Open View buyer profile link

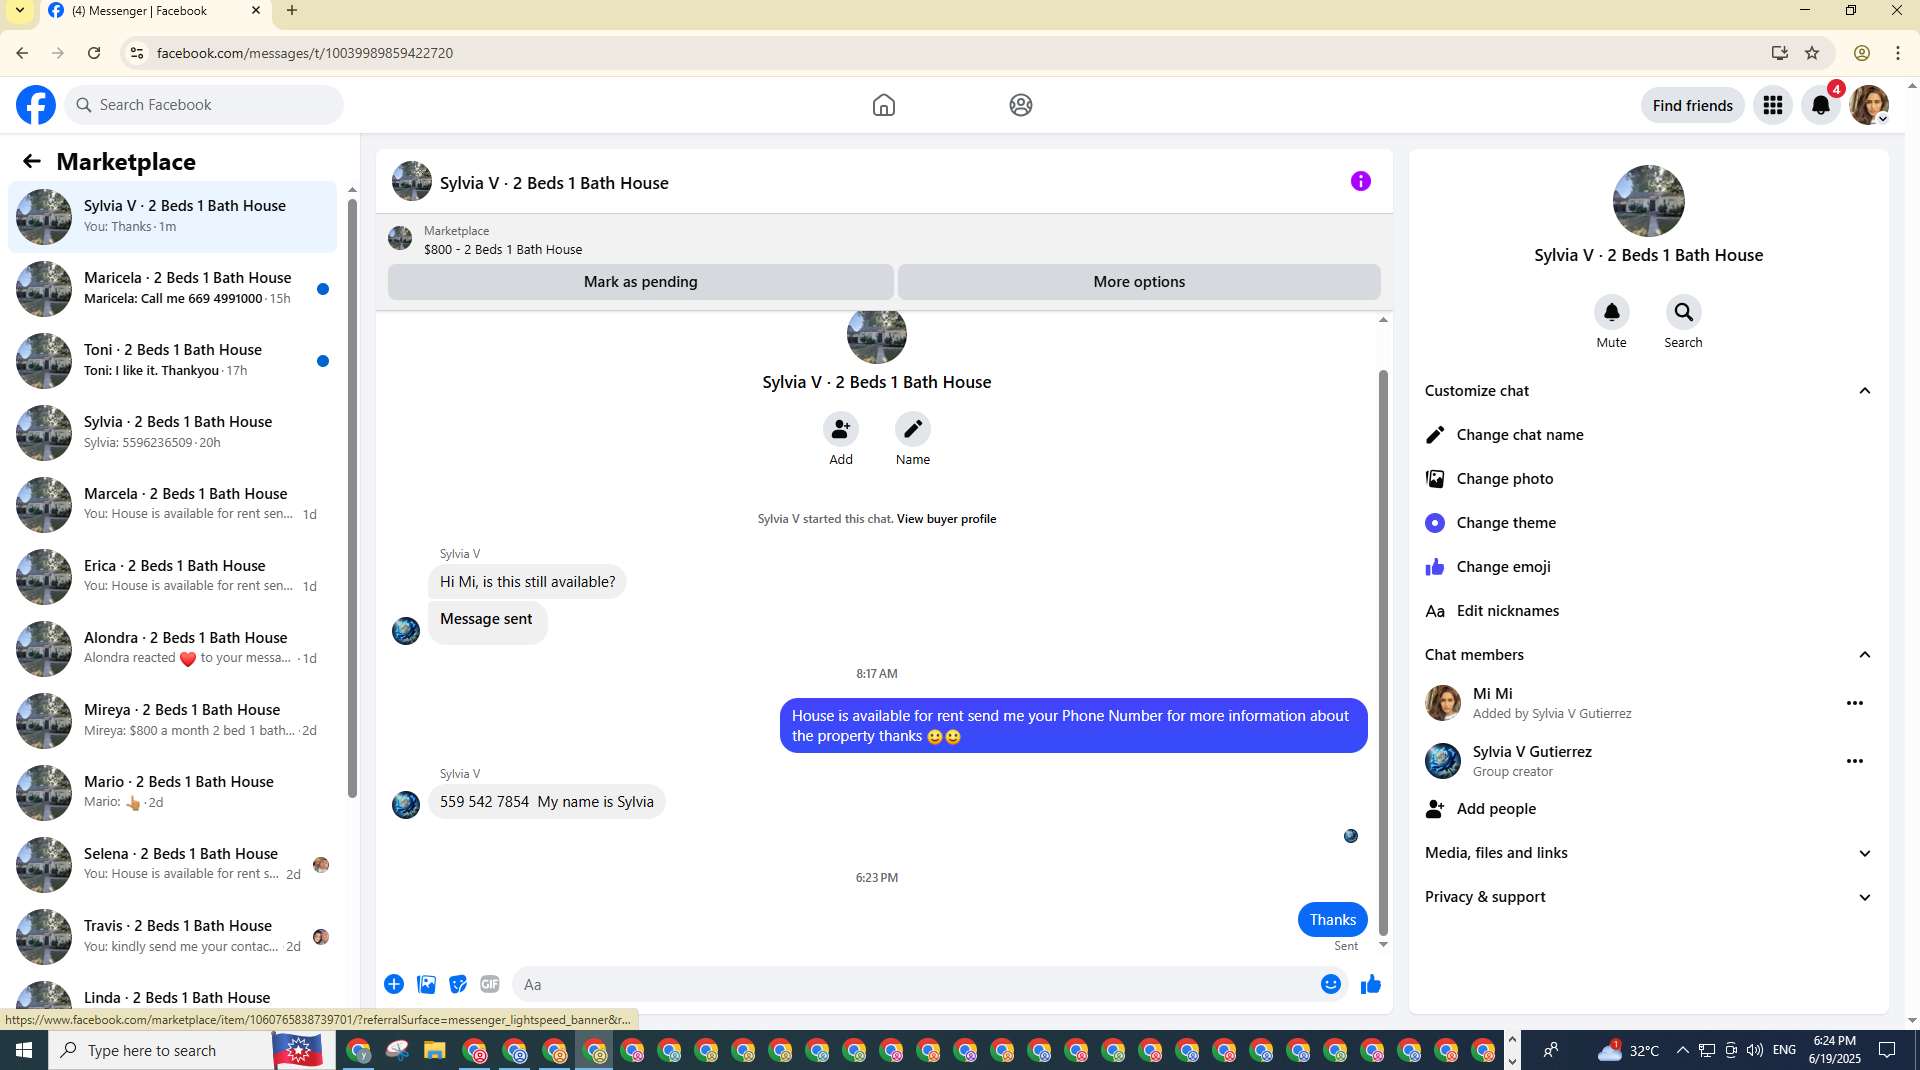pos(946,519)
